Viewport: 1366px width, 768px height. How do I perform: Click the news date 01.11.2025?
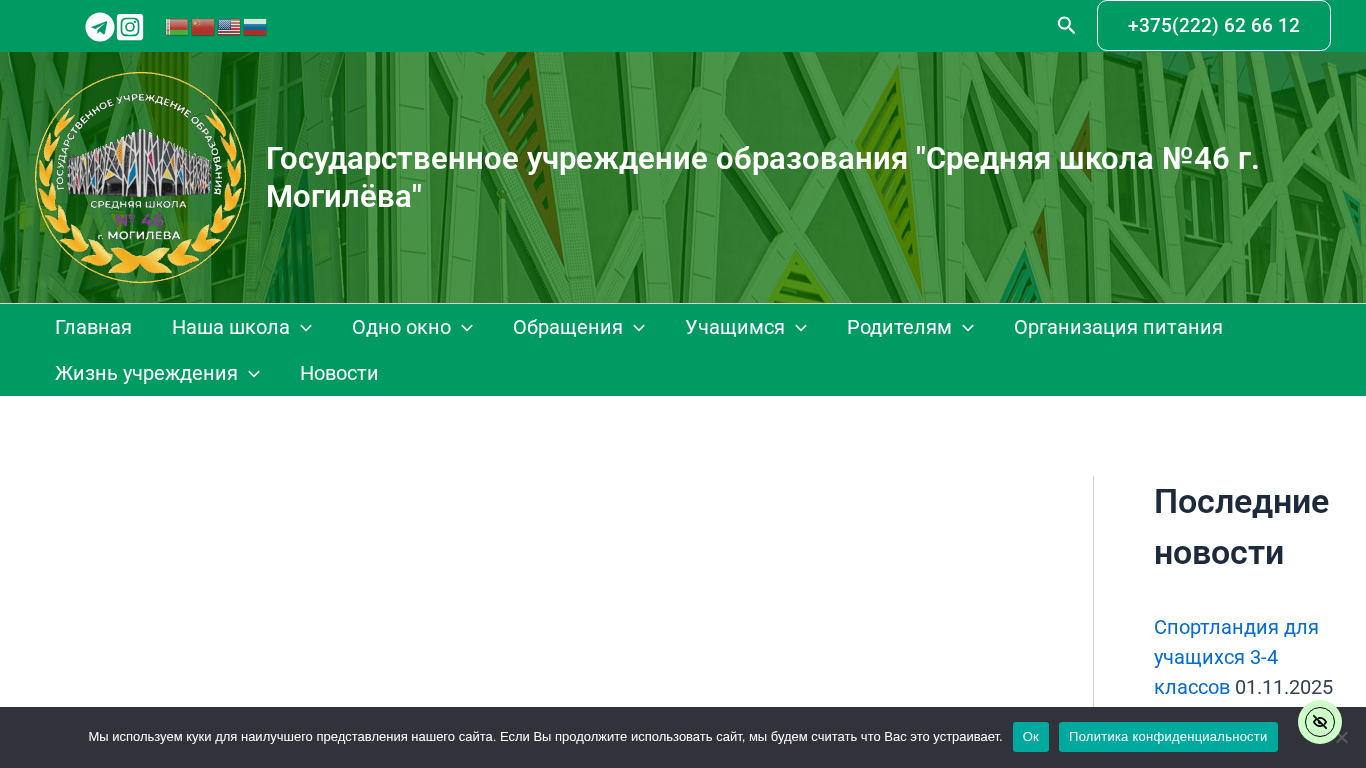click(1284, 687)
